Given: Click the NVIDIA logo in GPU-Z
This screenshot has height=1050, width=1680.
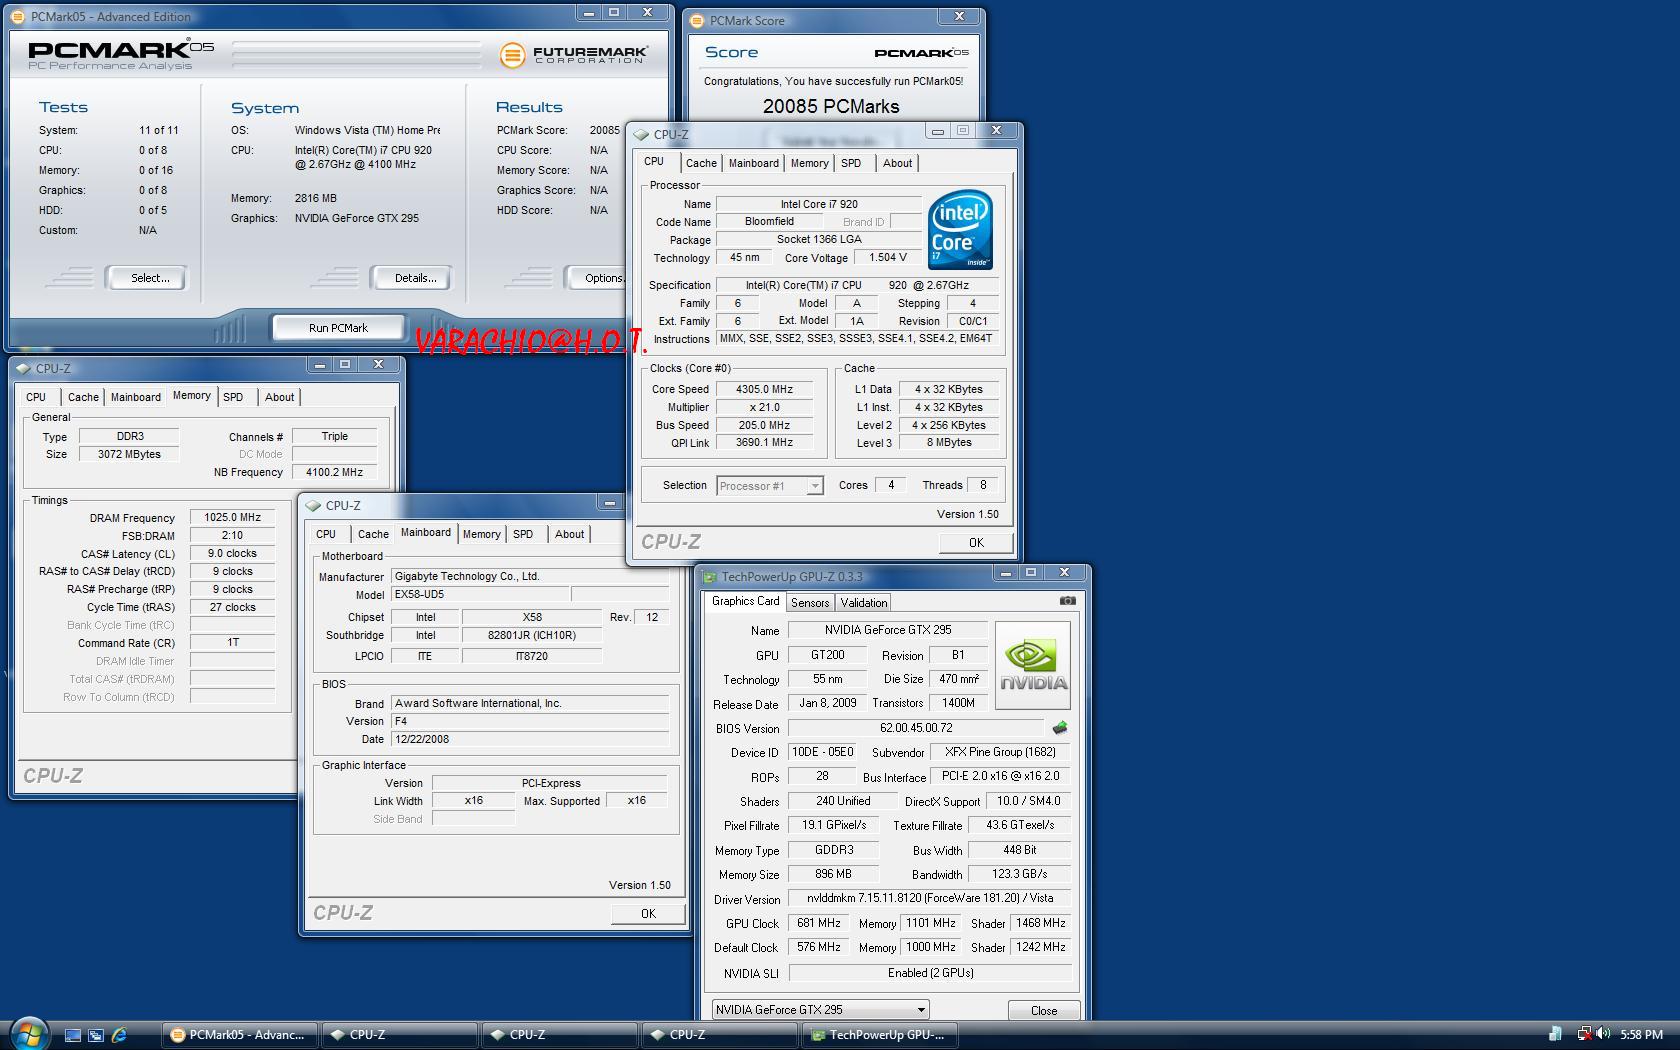Looking at the screenshot, I should point(1033,665).
